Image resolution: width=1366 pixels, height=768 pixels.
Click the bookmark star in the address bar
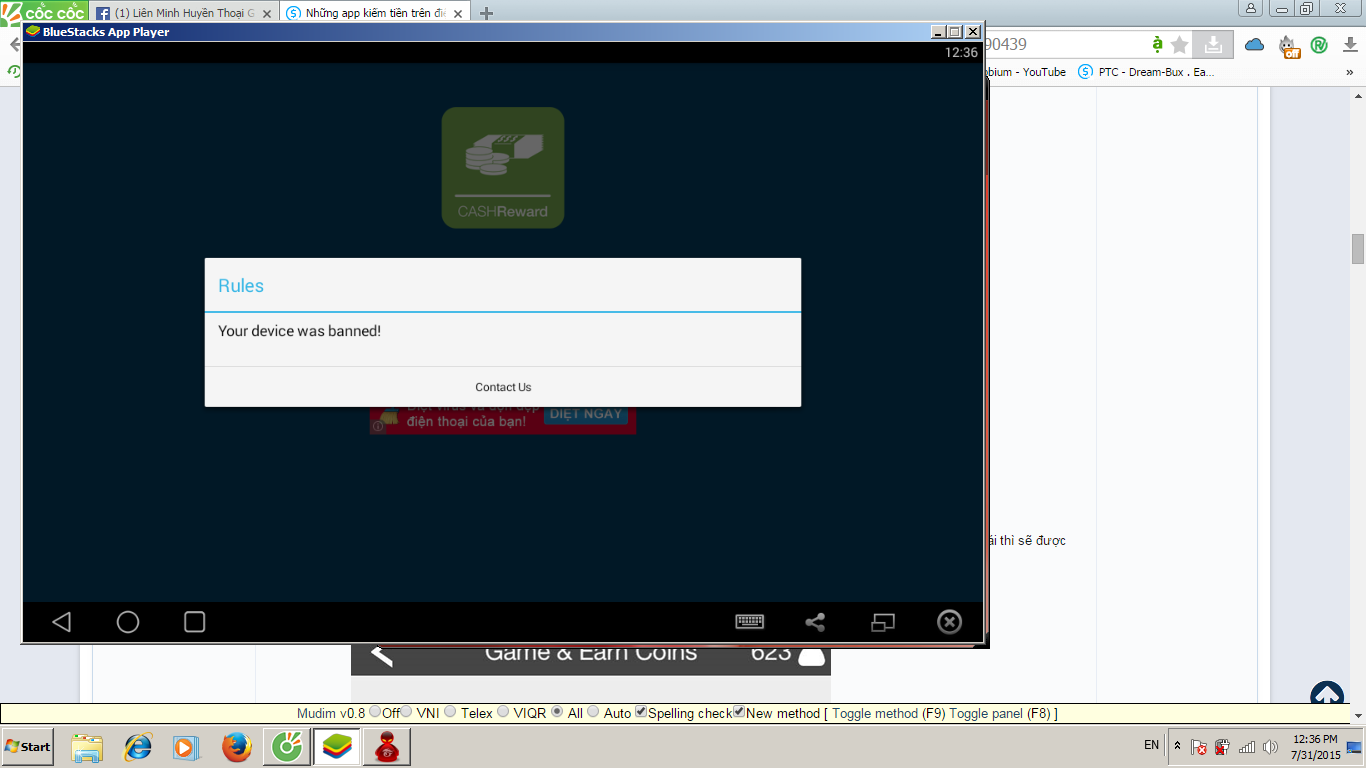[x=1180, y=44]
